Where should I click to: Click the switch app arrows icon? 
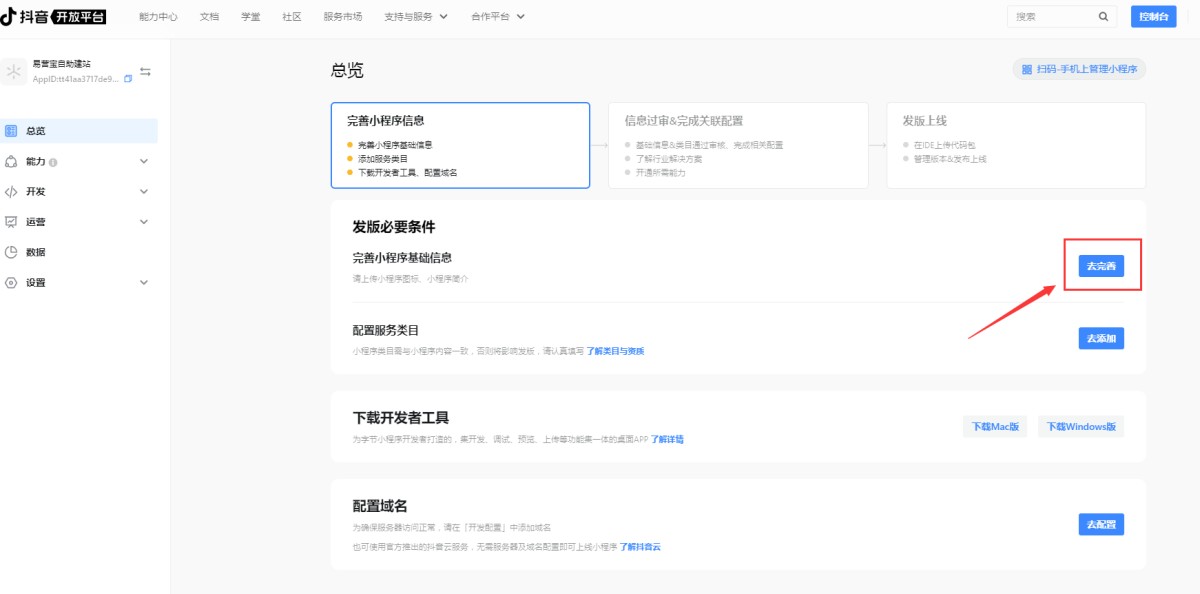point(146,71)
